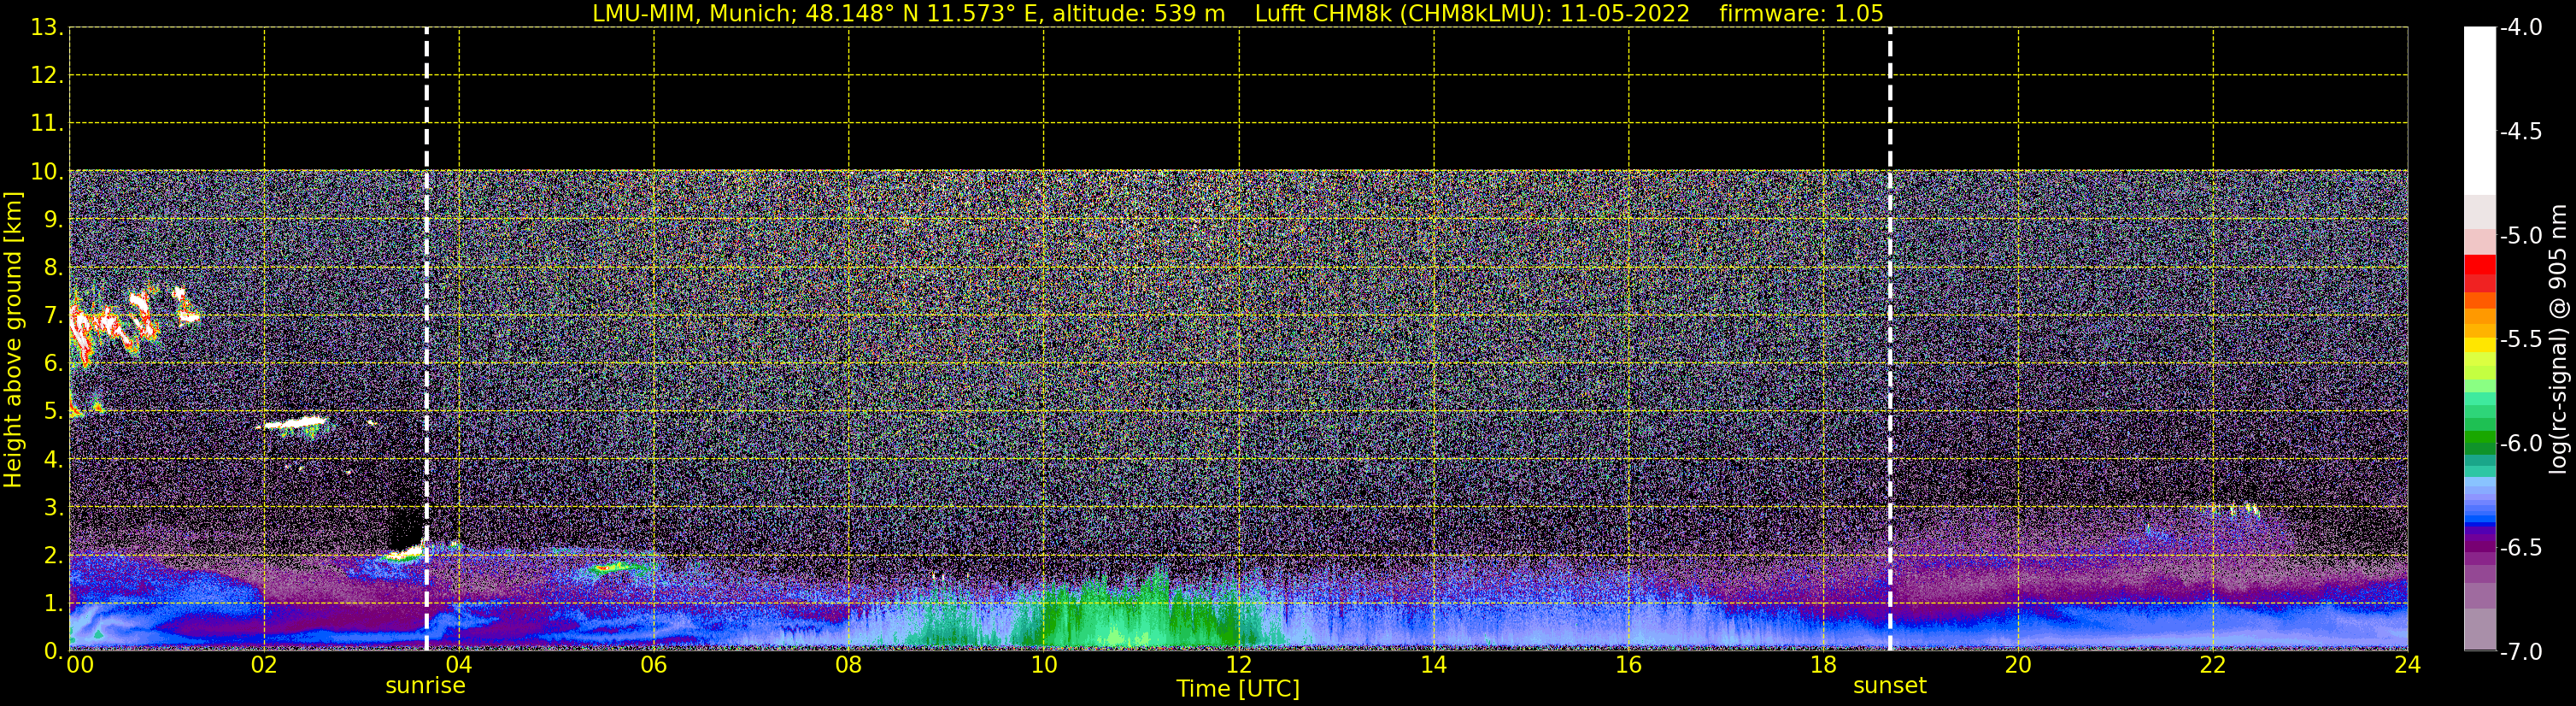Click the "Time [UTC]" axis title
Viewport: 2576px width, 706px height.
(x=1238, y=689)
